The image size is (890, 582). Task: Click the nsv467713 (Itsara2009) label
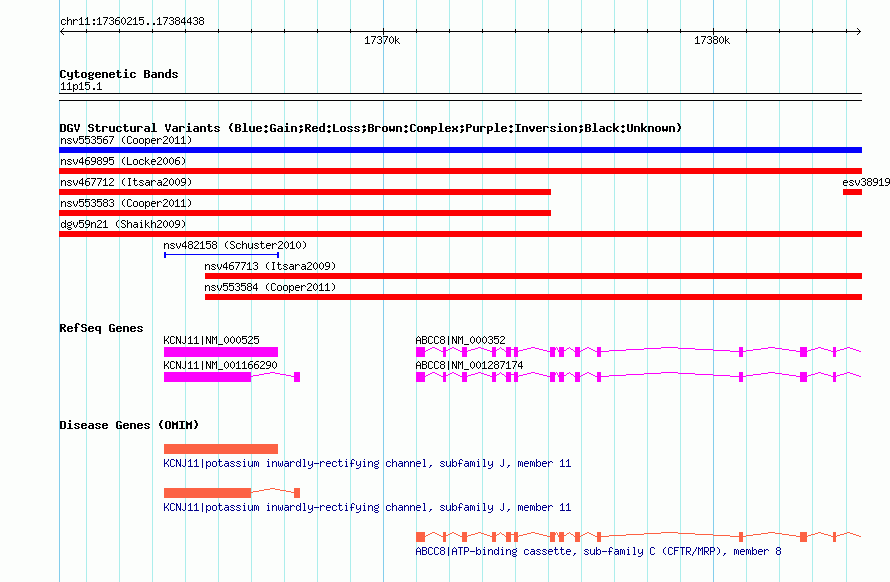(270, 266)
